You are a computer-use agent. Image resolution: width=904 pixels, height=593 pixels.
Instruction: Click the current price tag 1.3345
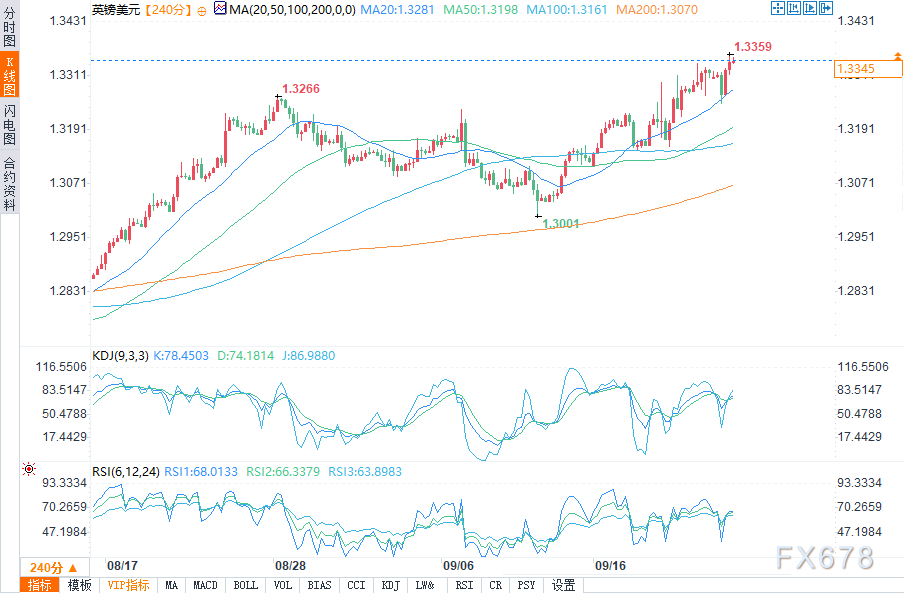click(x=857, y=68)
